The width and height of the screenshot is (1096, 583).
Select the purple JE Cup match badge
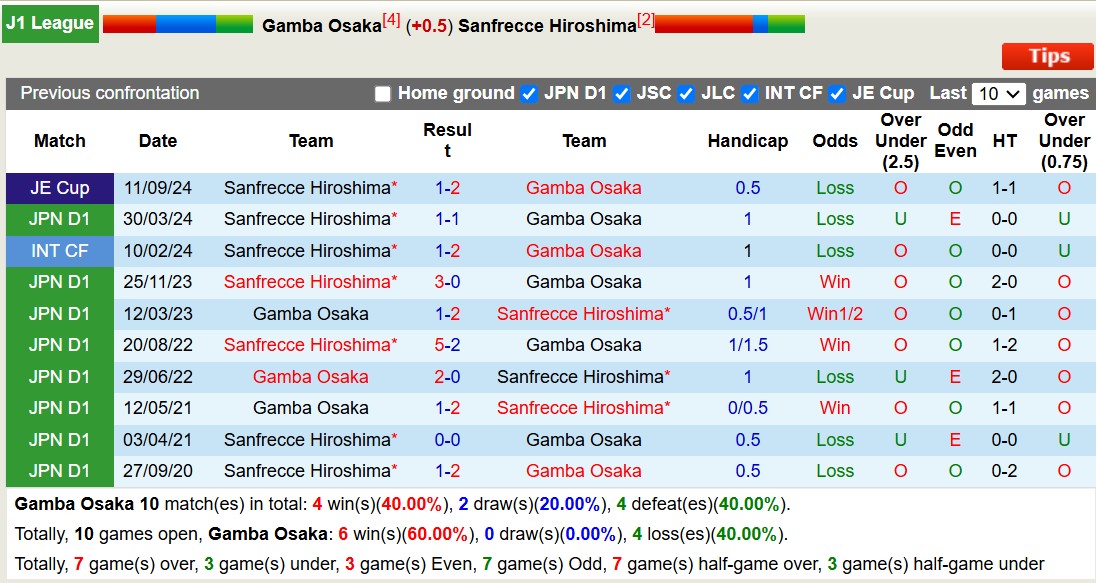coord(59,186)
